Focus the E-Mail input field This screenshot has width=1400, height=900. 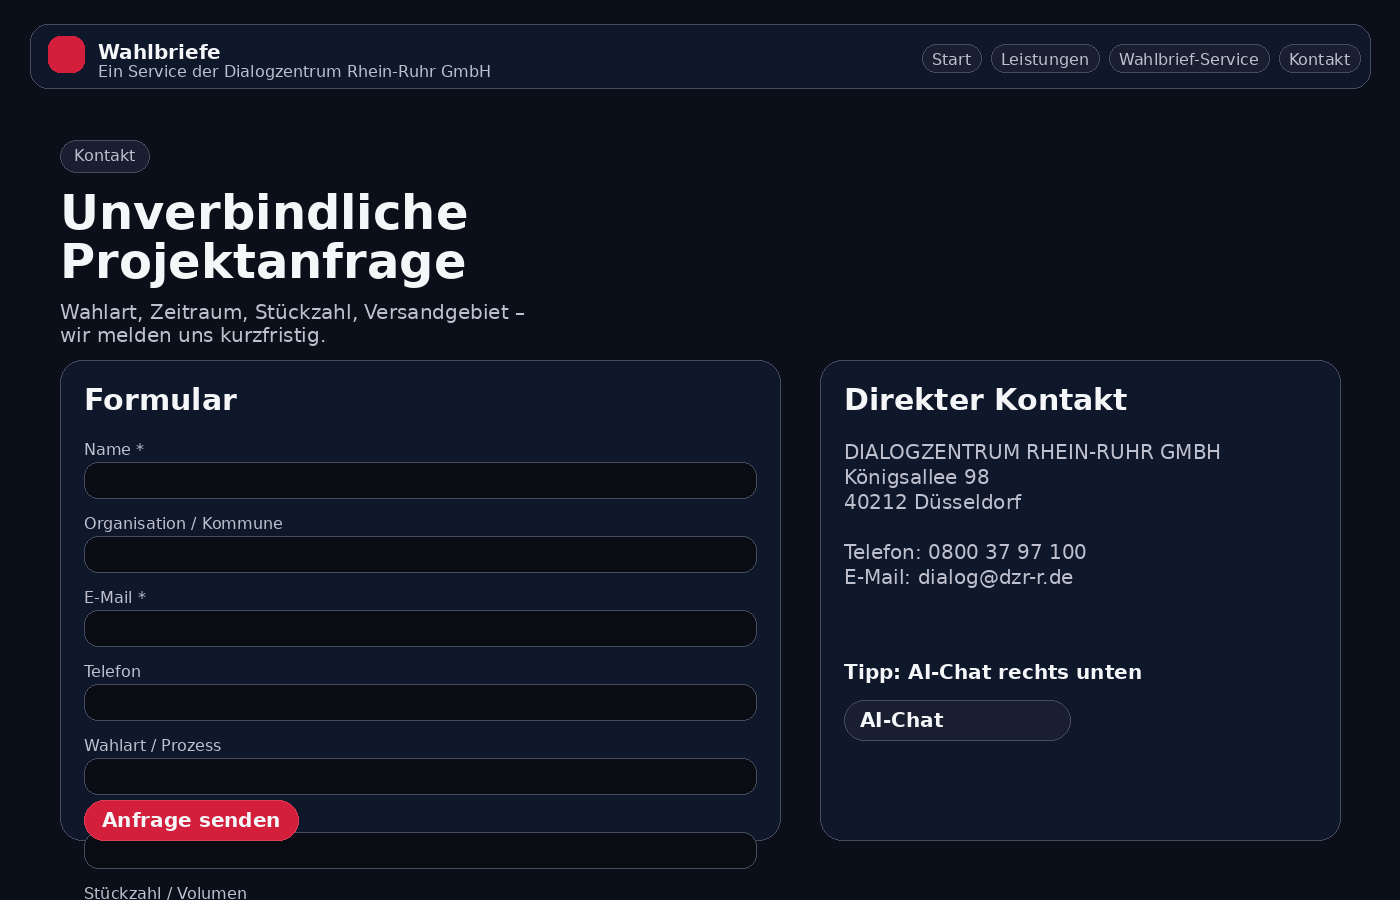point(420,628)
